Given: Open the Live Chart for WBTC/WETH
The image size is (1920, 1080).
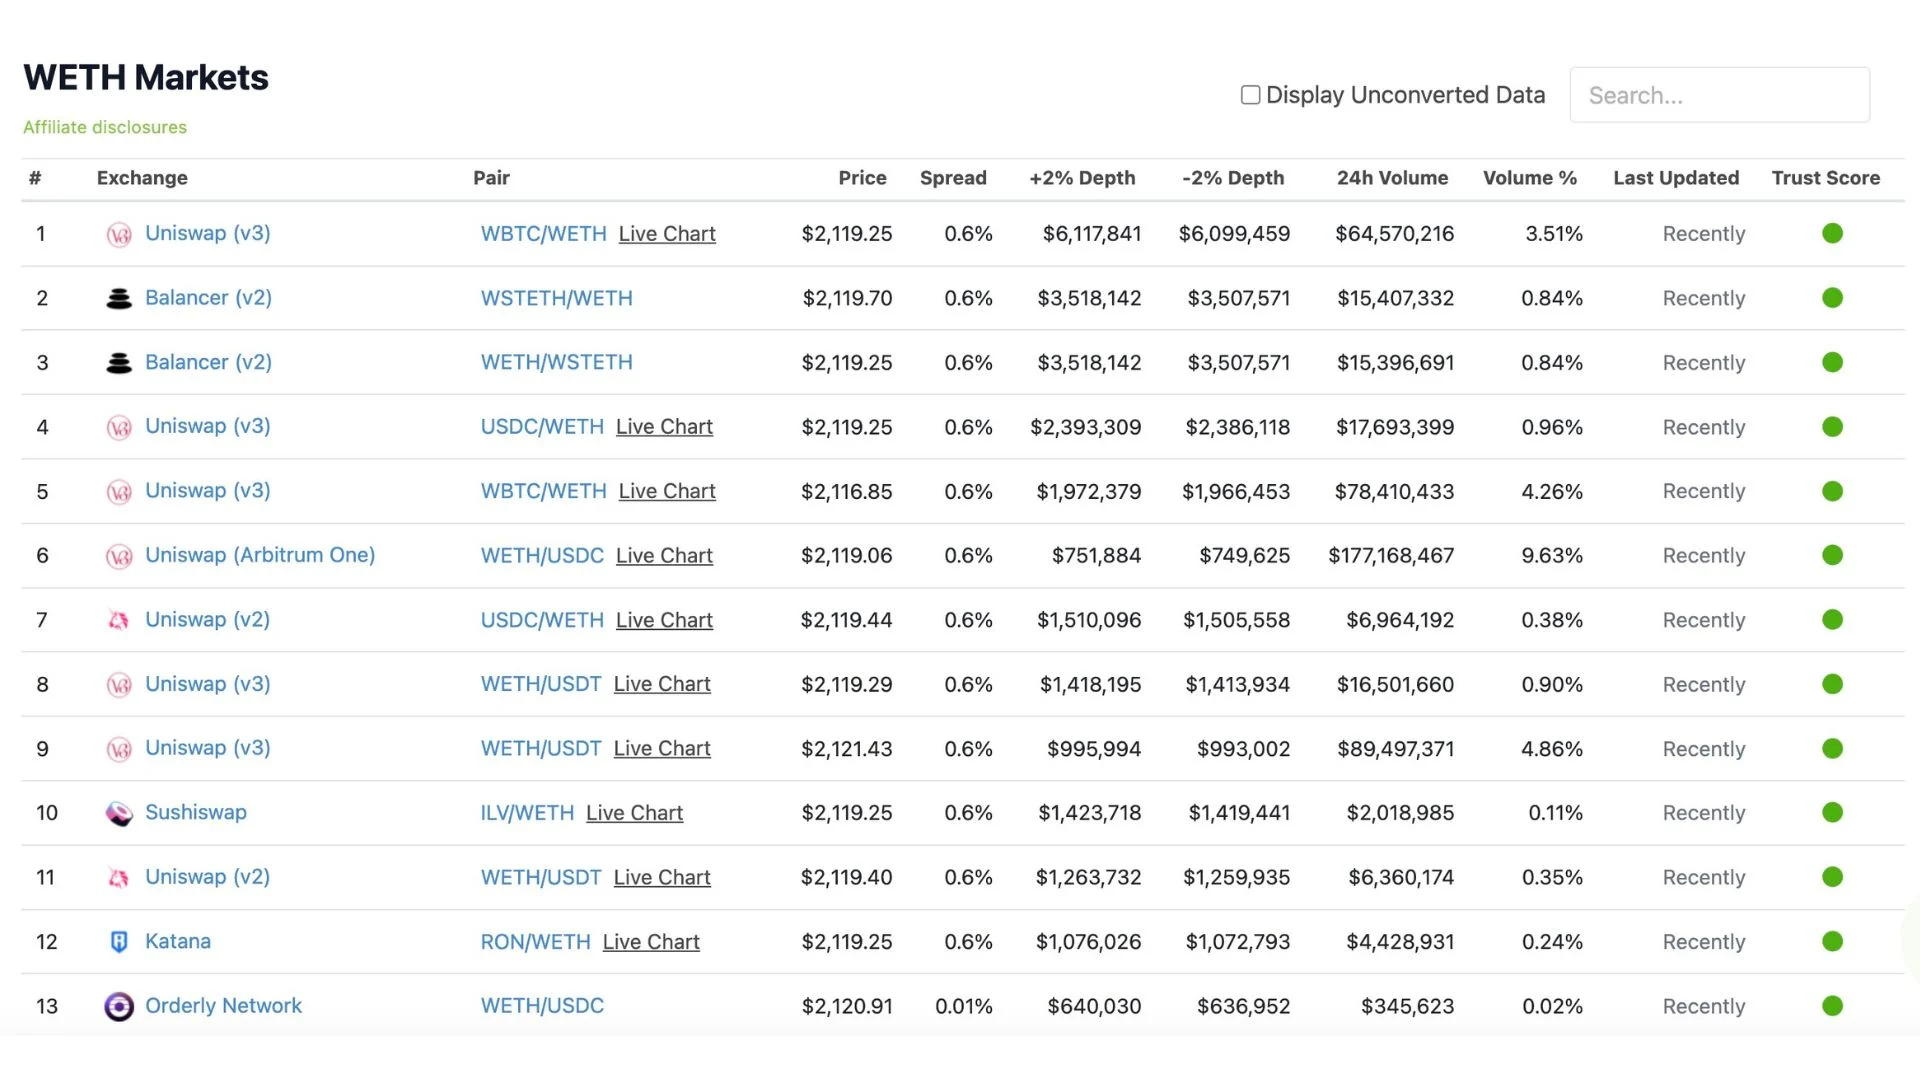Looking at the screenshot, I should (x=666, y=233).
